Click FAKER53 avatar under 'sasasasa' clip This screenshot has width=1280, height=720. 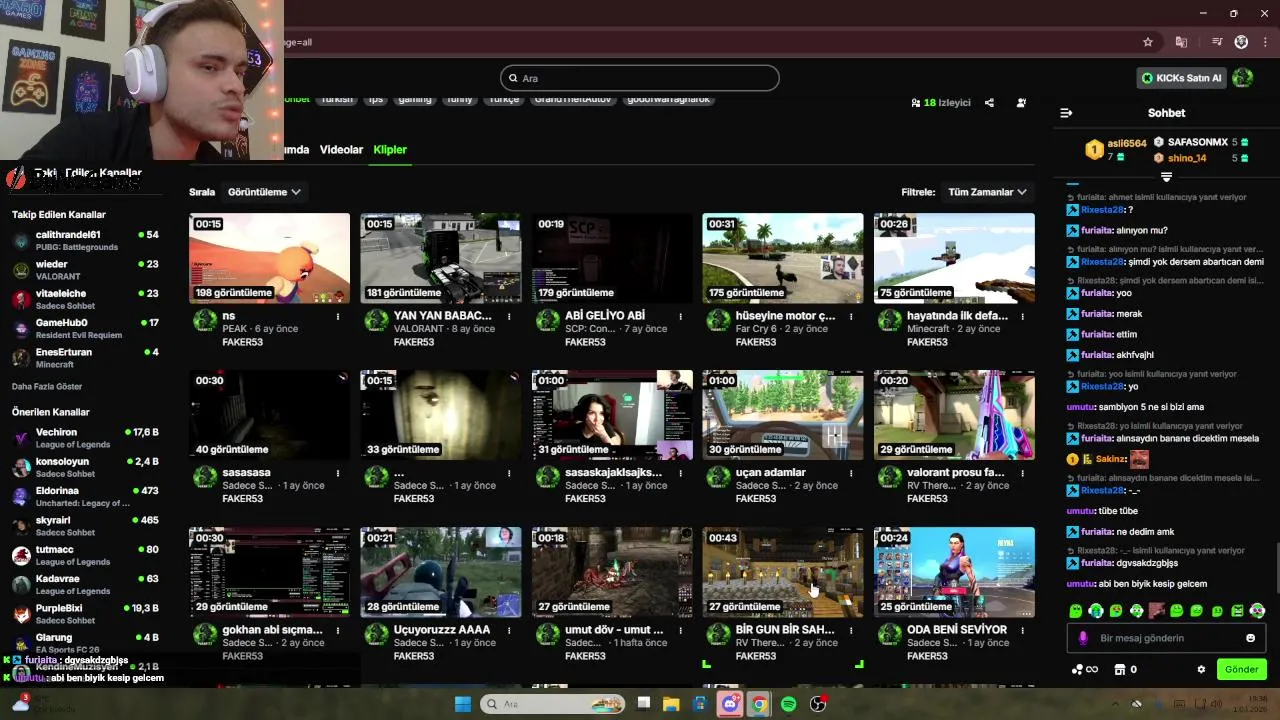coord(205,477)
